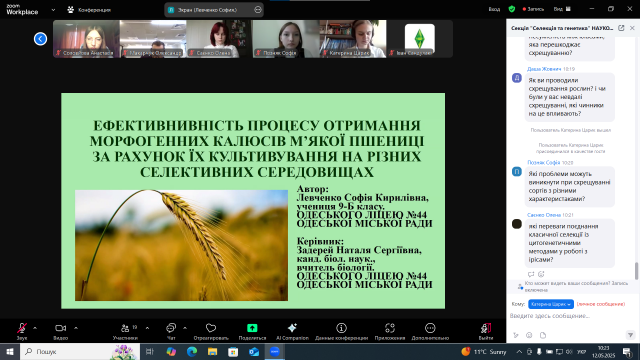Click the green encryption shield icon
This screenshot has height=360, width=640.
(x=512, y=9)
